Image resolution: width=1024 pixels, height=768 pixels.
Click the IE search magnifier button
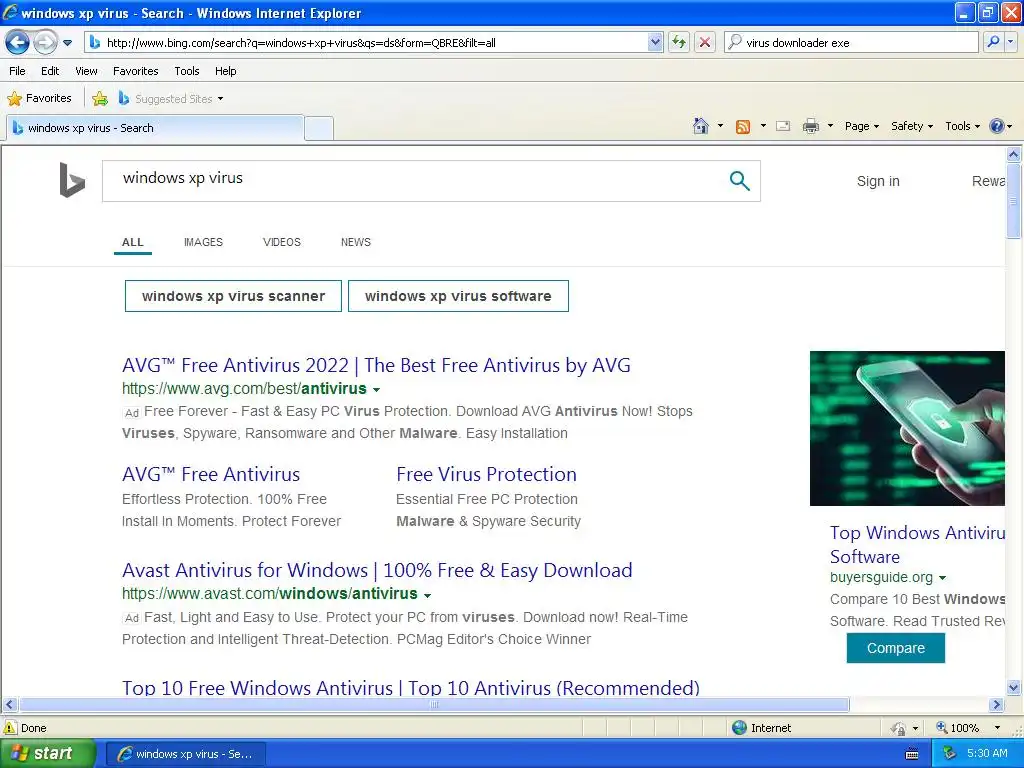click(x=993, y=42)
